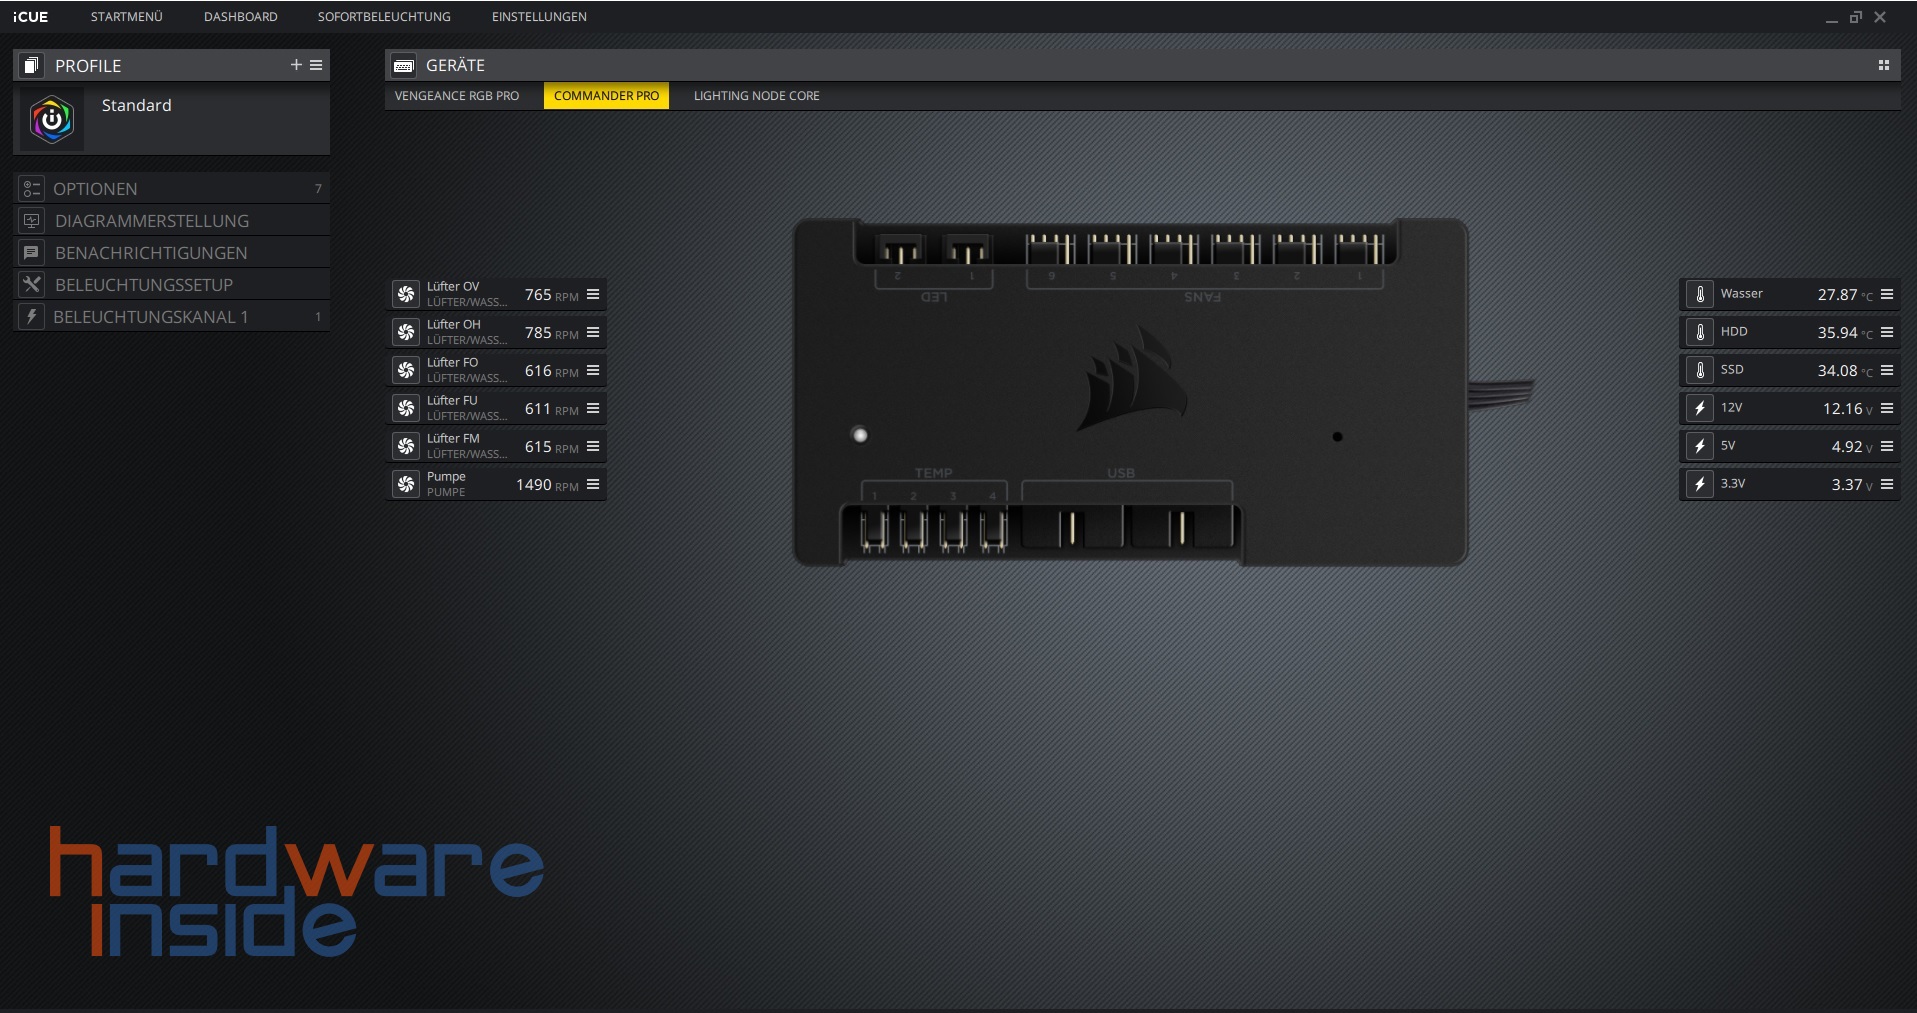Switch to the VENGEANCE RGB PRO tab

(x=457, y=96)
